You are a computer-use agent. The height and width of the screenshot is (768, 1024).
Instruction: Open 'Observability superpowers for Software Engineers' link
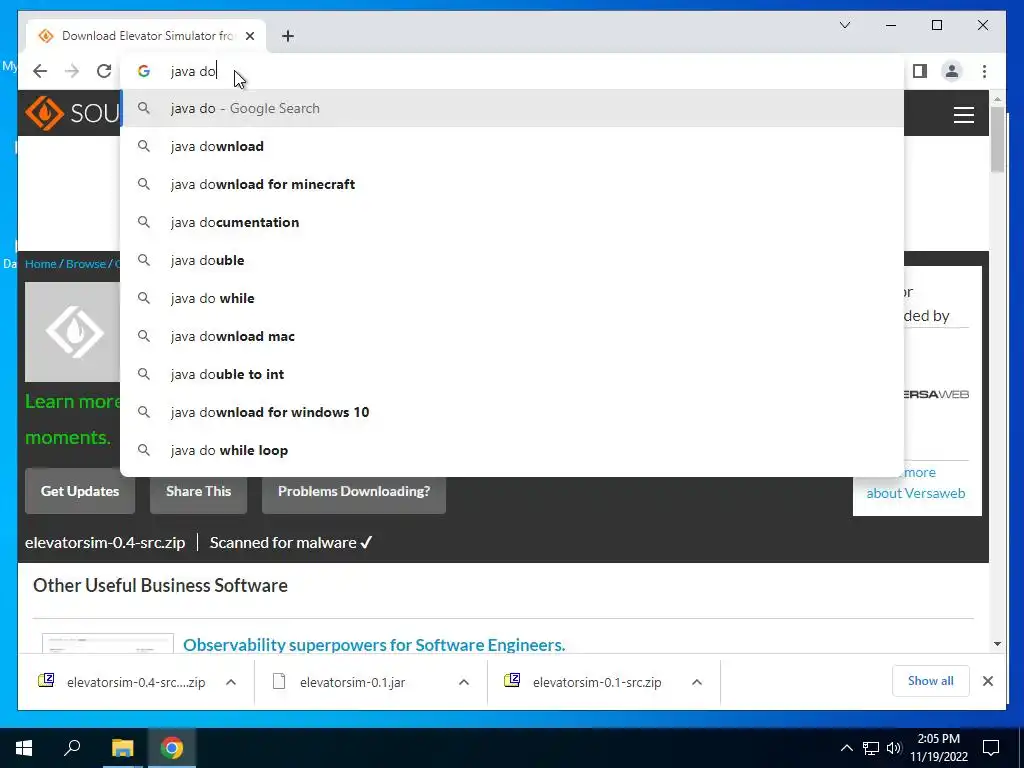click(x=374, y=645)
